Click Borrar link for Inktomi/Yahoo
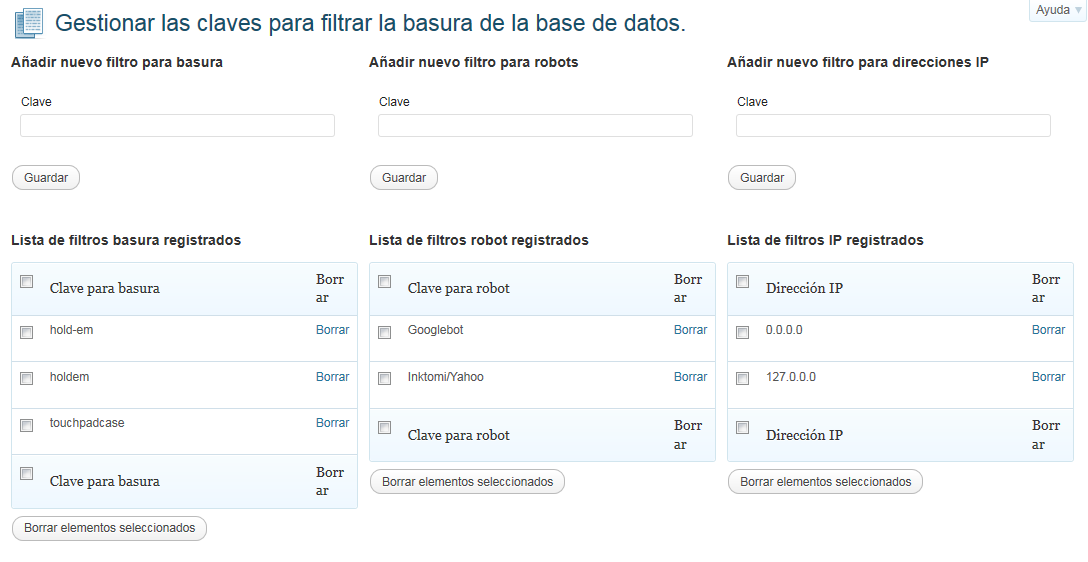This screenshot has height=562, width=1088. click(690, 377)
